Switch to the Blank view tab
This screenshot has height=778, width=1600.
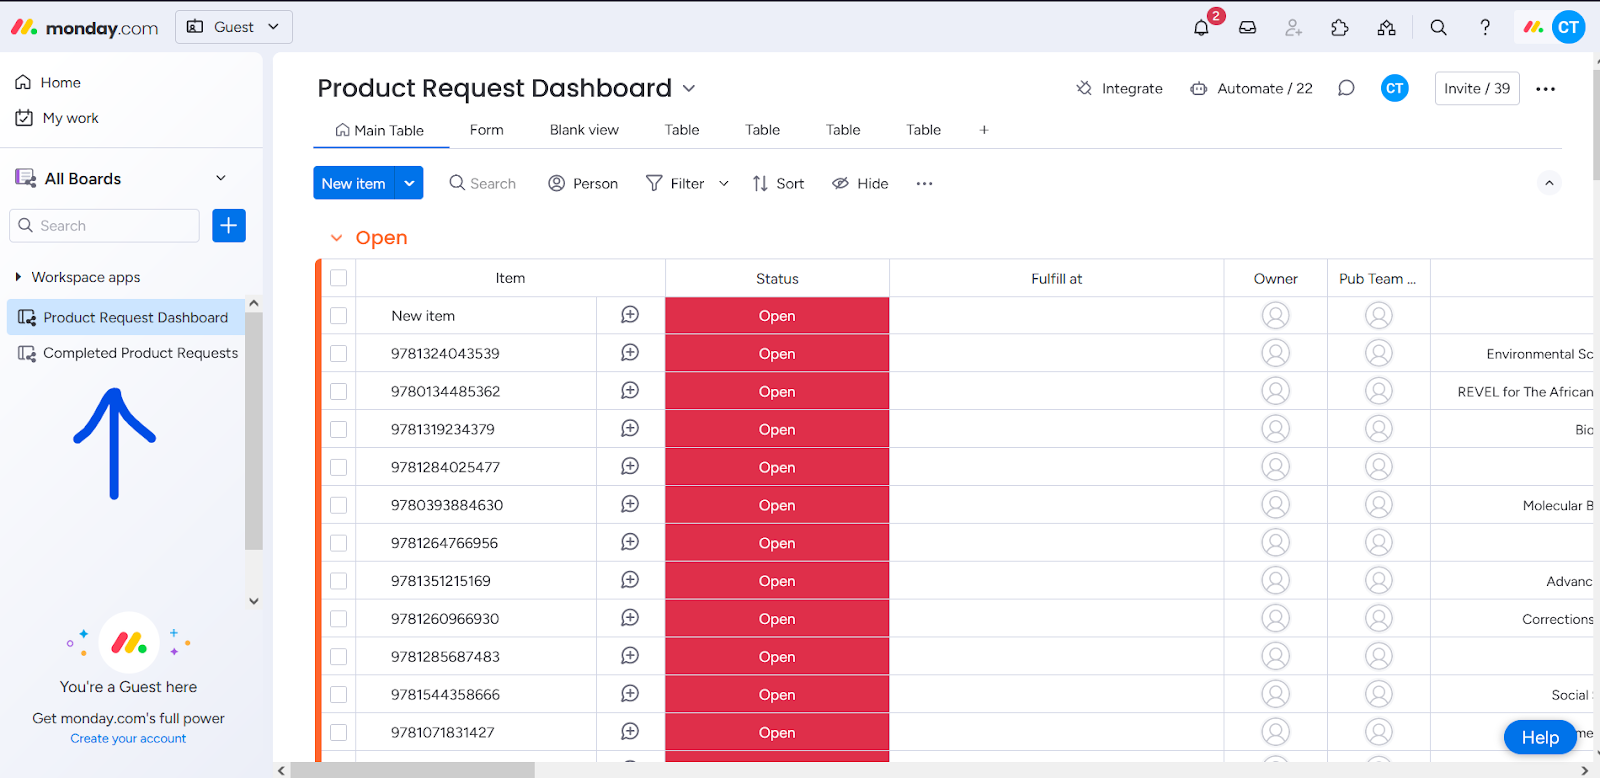[x=584, y=130]
